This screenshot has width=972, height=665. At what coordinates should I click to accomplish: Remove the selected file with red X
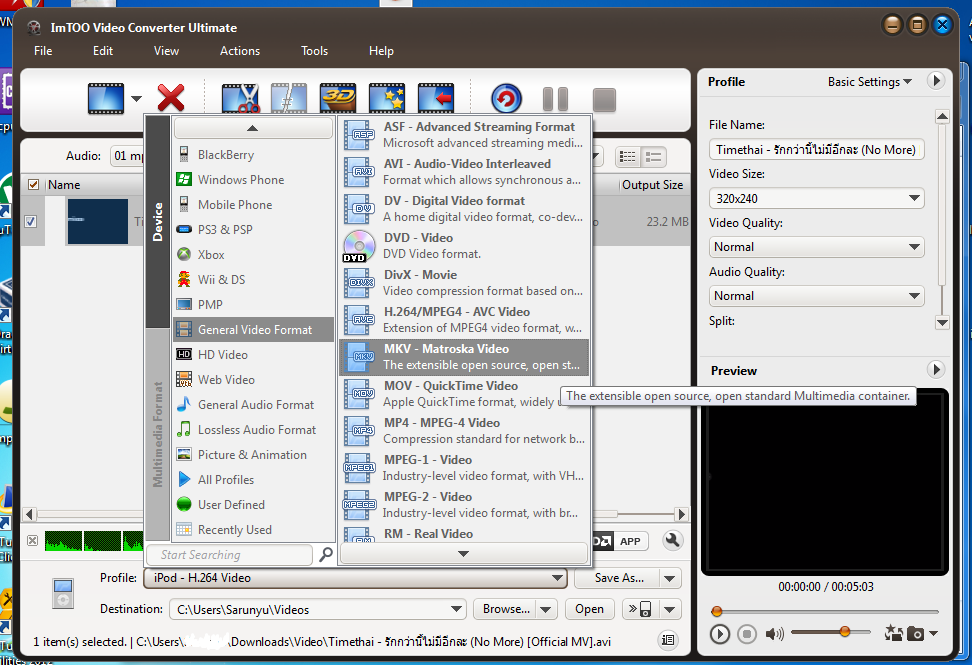[x=170, y=98]
